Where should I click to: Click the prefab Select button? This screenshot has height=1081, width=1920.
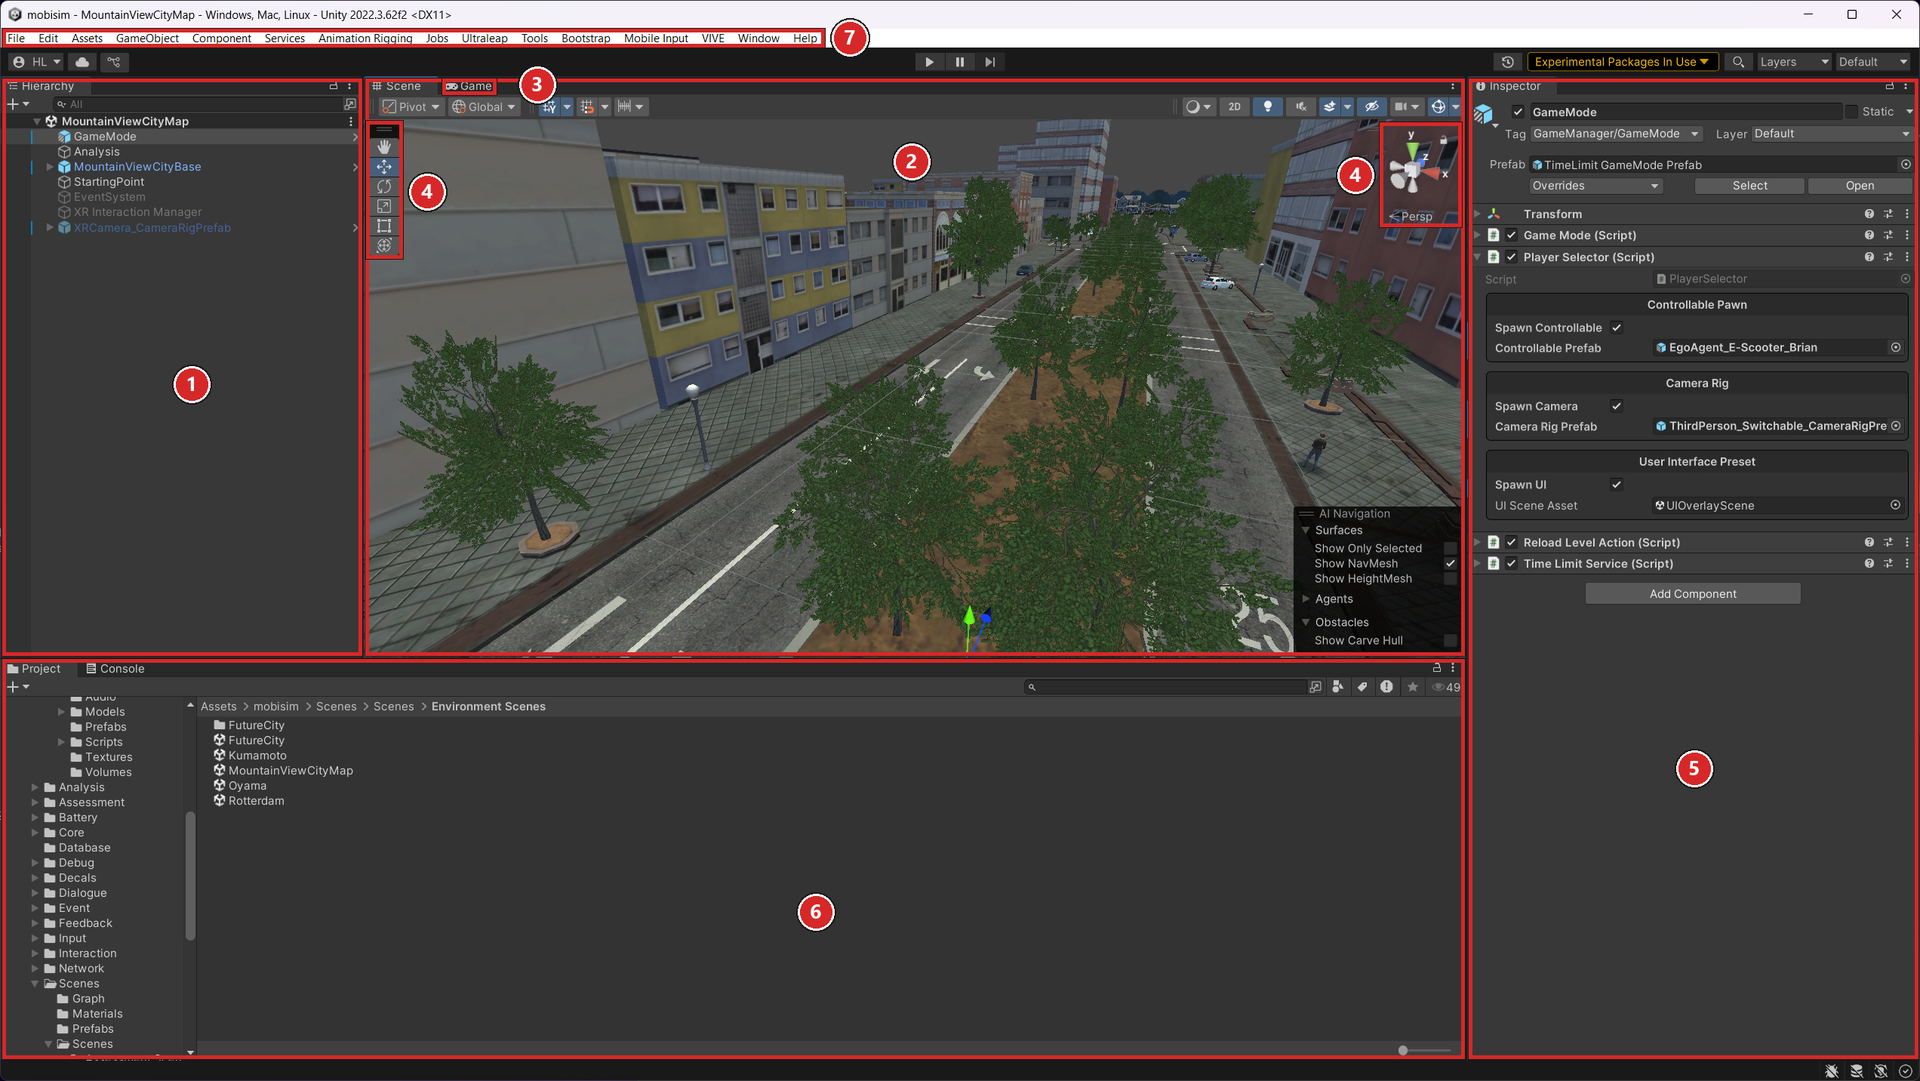coord(1750,186)
